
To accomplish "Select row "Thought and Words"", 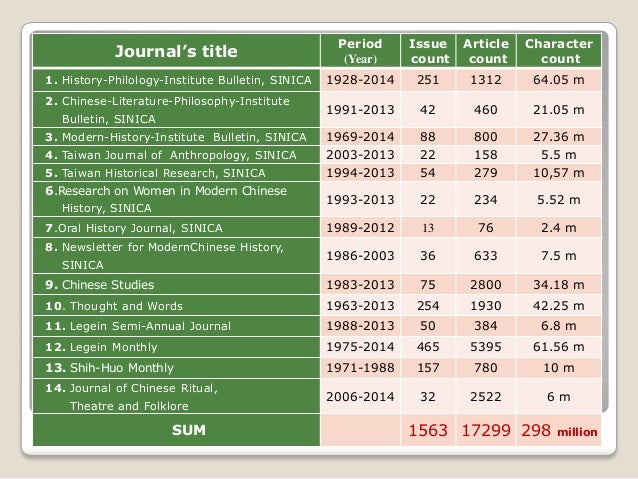I will tap(317, 306).
